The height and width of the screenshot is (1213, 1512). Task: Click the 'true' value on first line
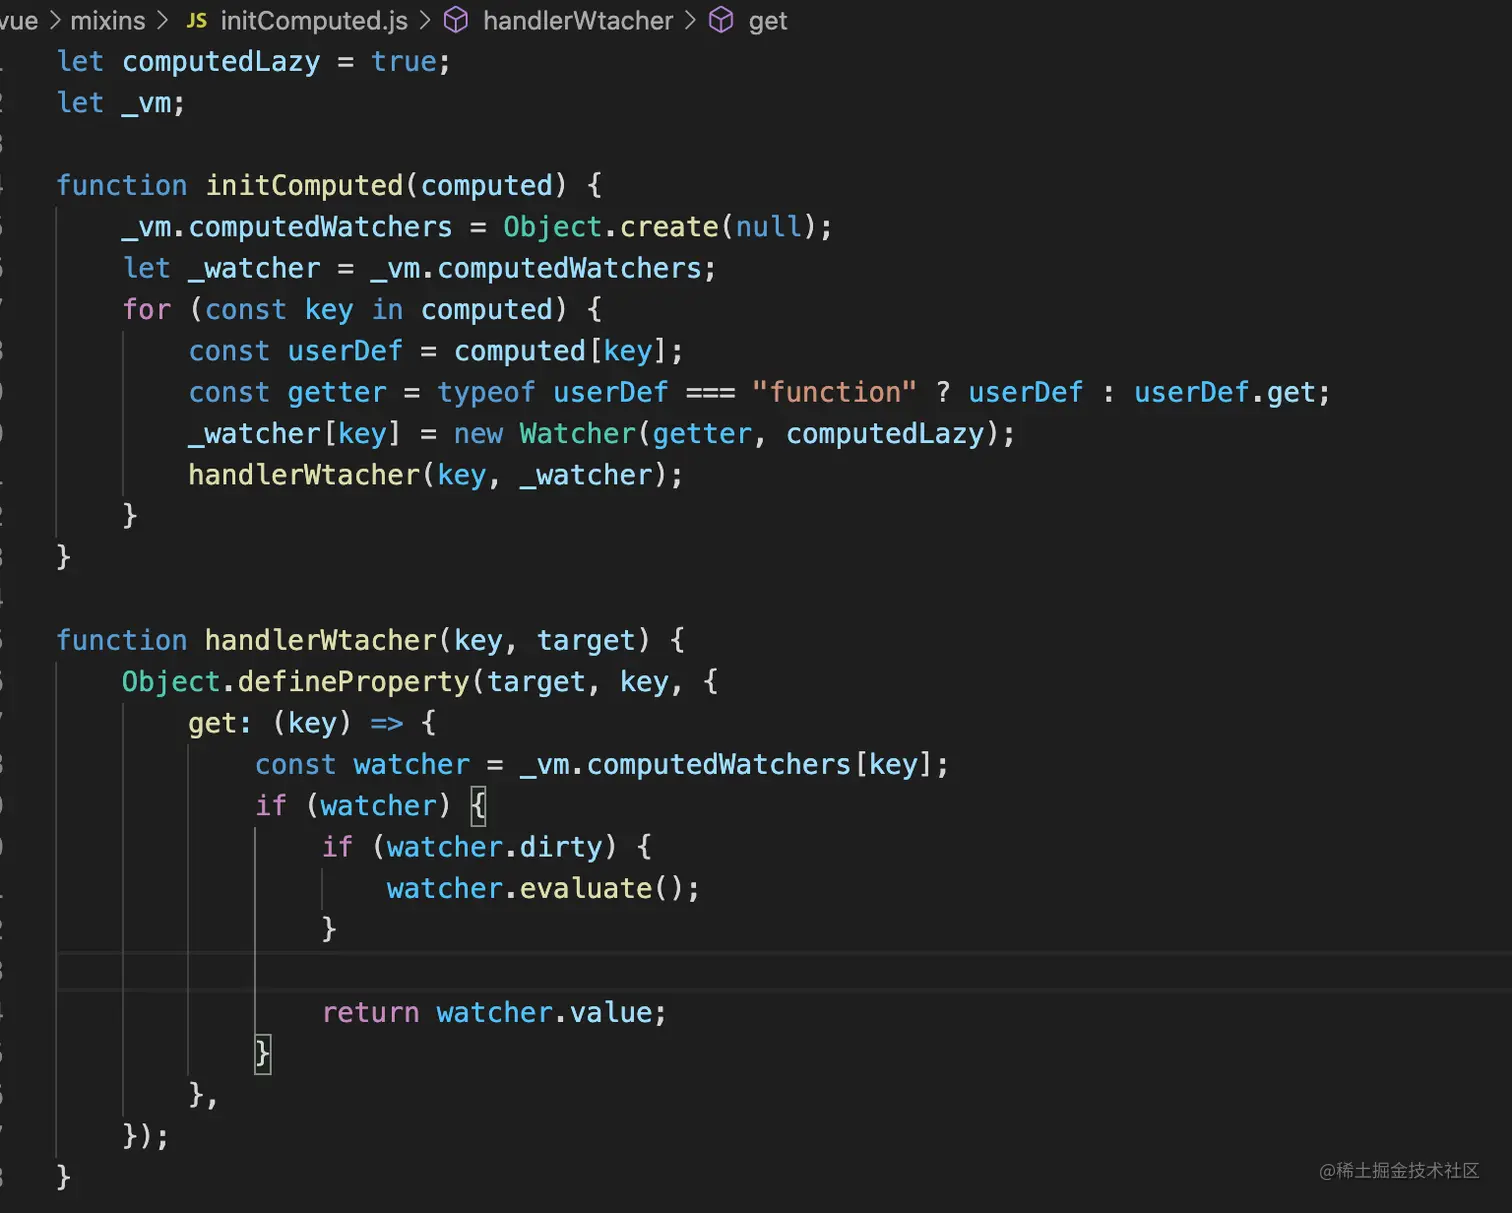tap(404, 61)
